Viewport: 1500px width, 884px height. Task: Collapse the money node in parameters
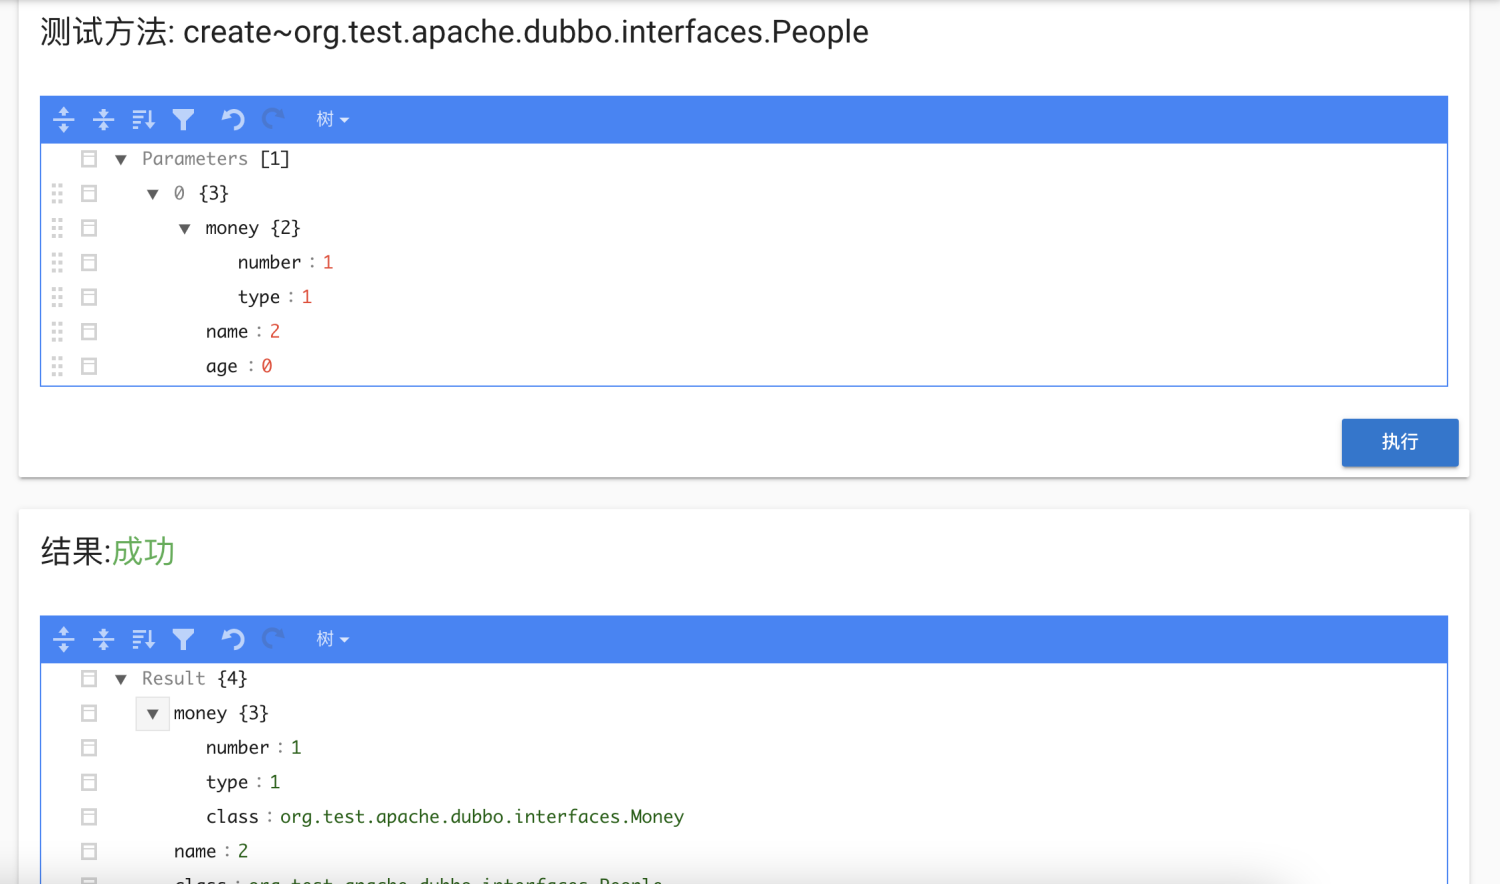point(185,229)
